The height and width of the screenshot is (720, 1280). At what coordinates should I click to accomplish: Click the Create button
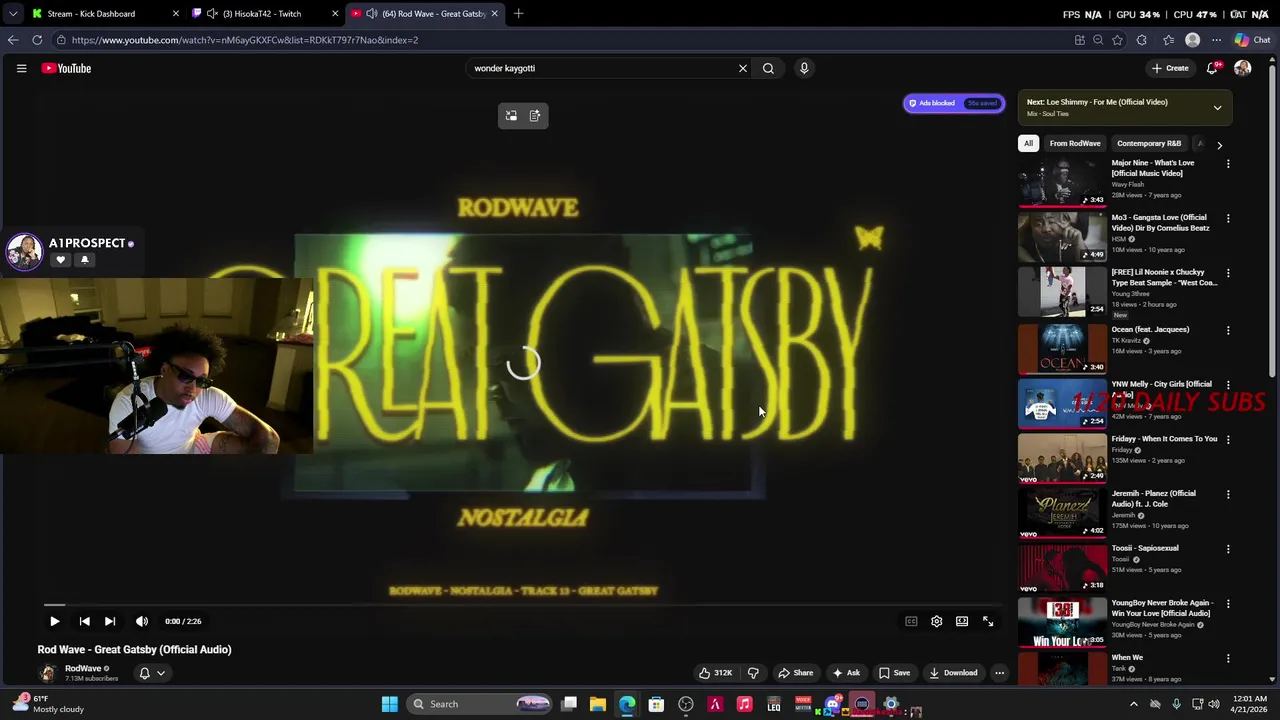pyautogui.click(x=1170, y=68)
